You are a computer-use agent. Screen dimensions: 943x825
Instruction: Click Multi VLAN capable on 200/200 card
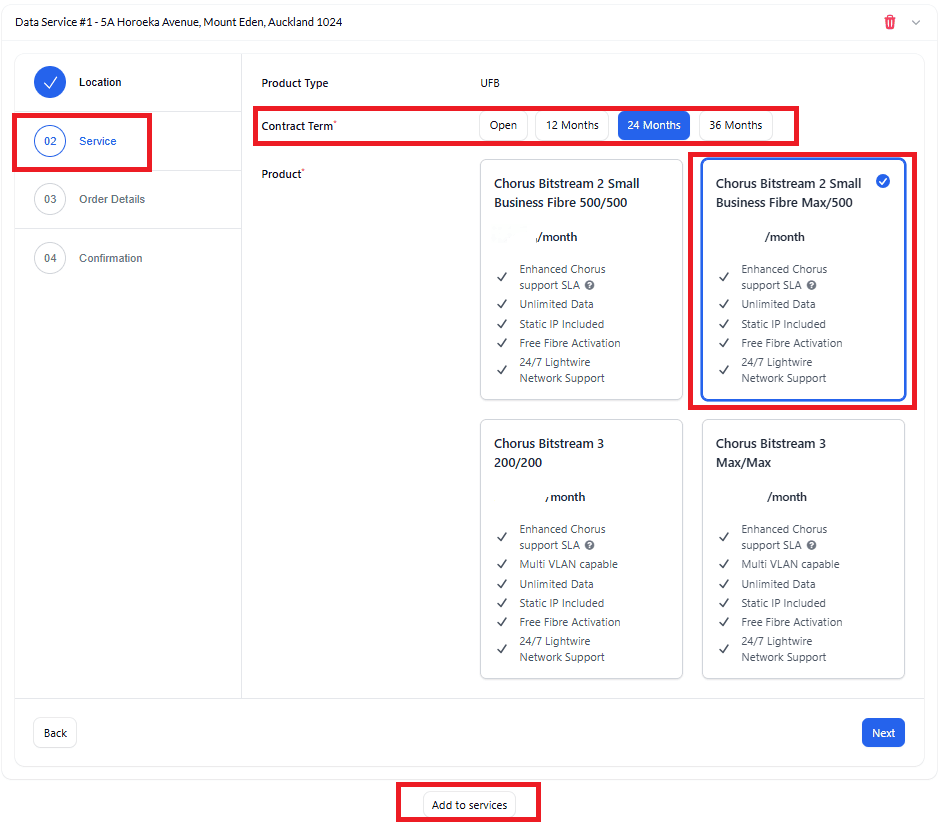[x=568, y=564]
